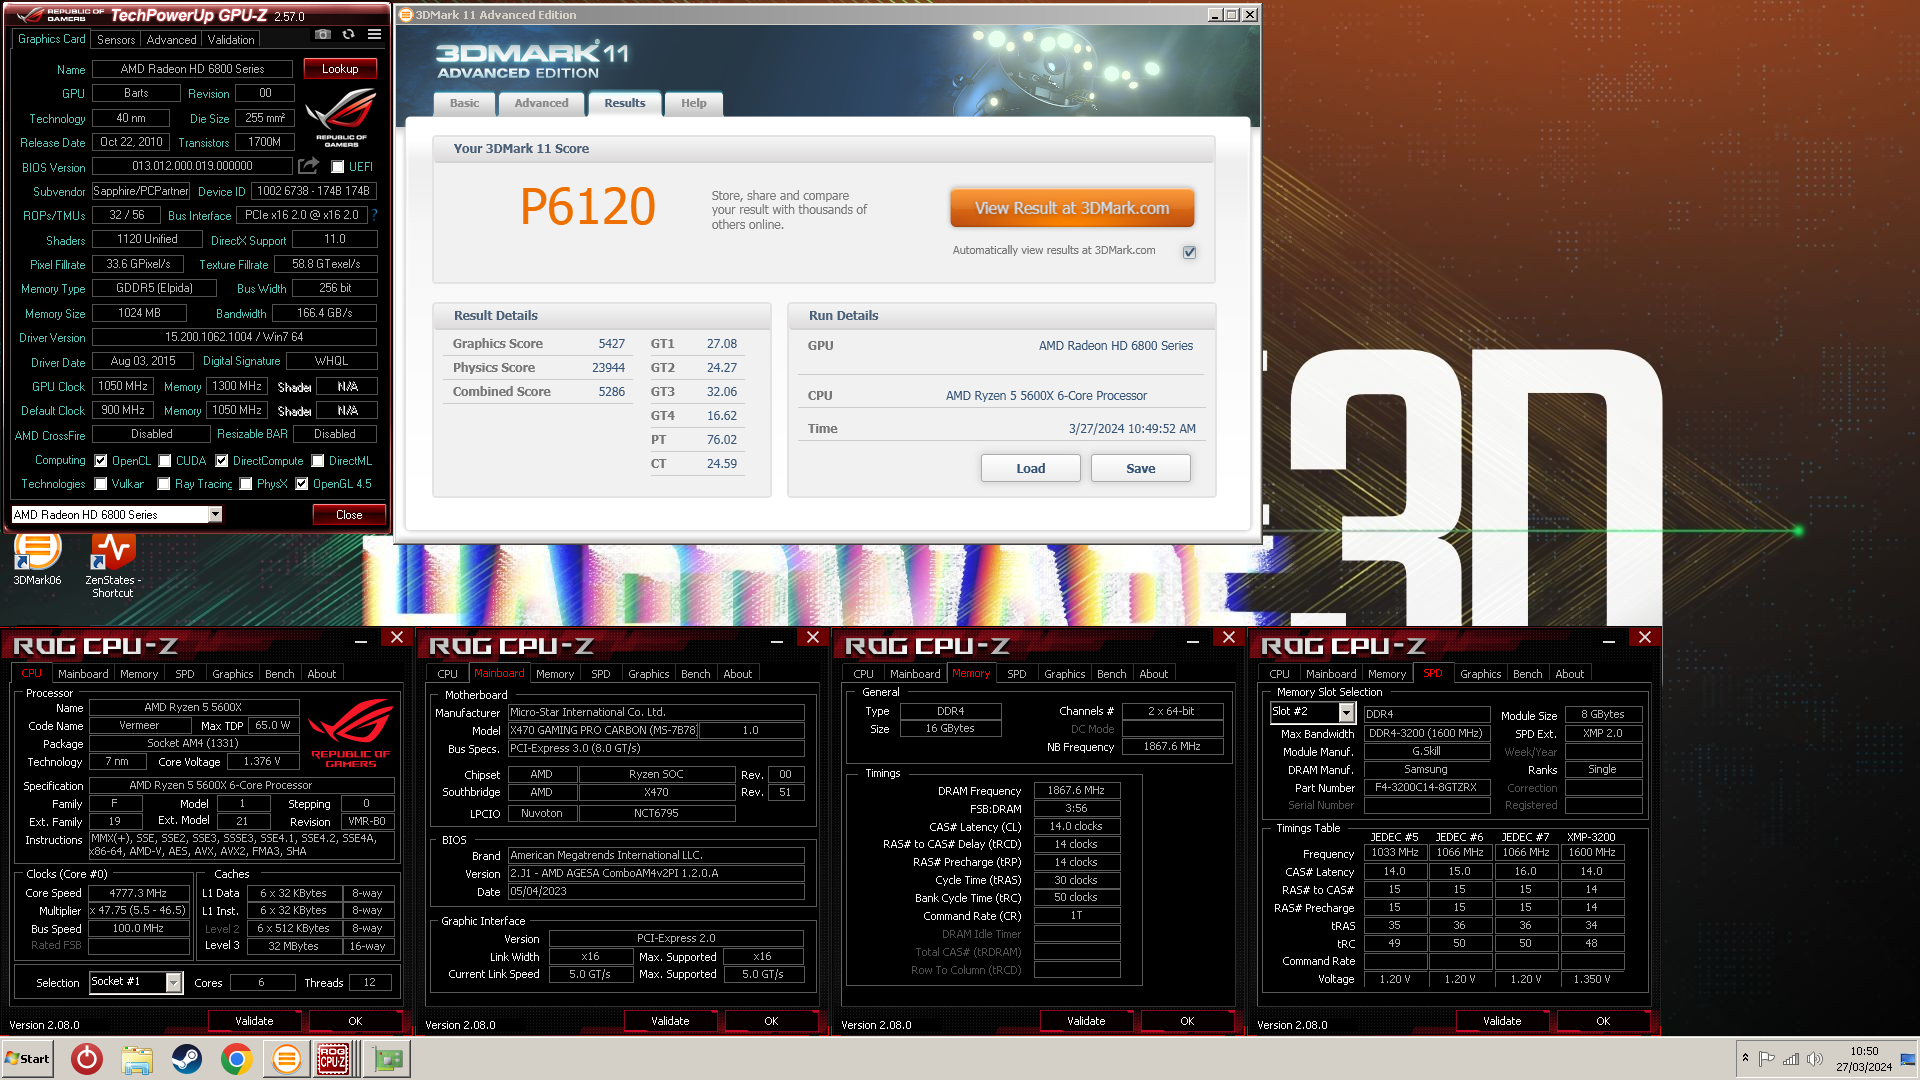Open Google Chrome from the taskbar

(x=237, y=1058)
